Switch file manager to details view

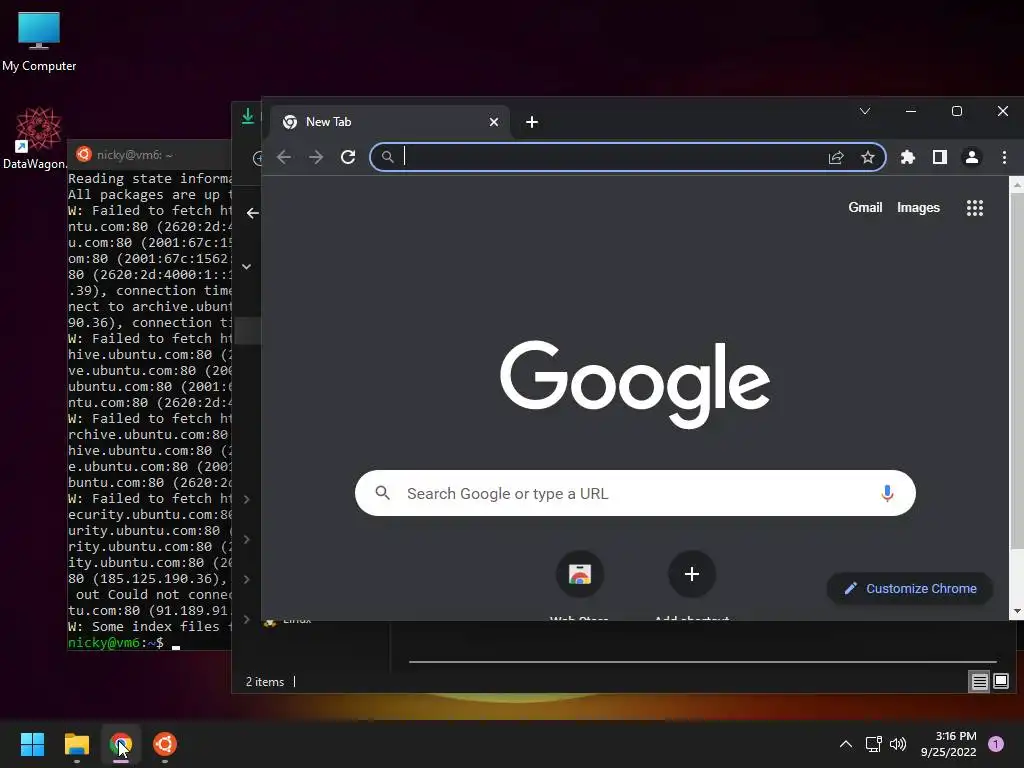click(980, 682)
